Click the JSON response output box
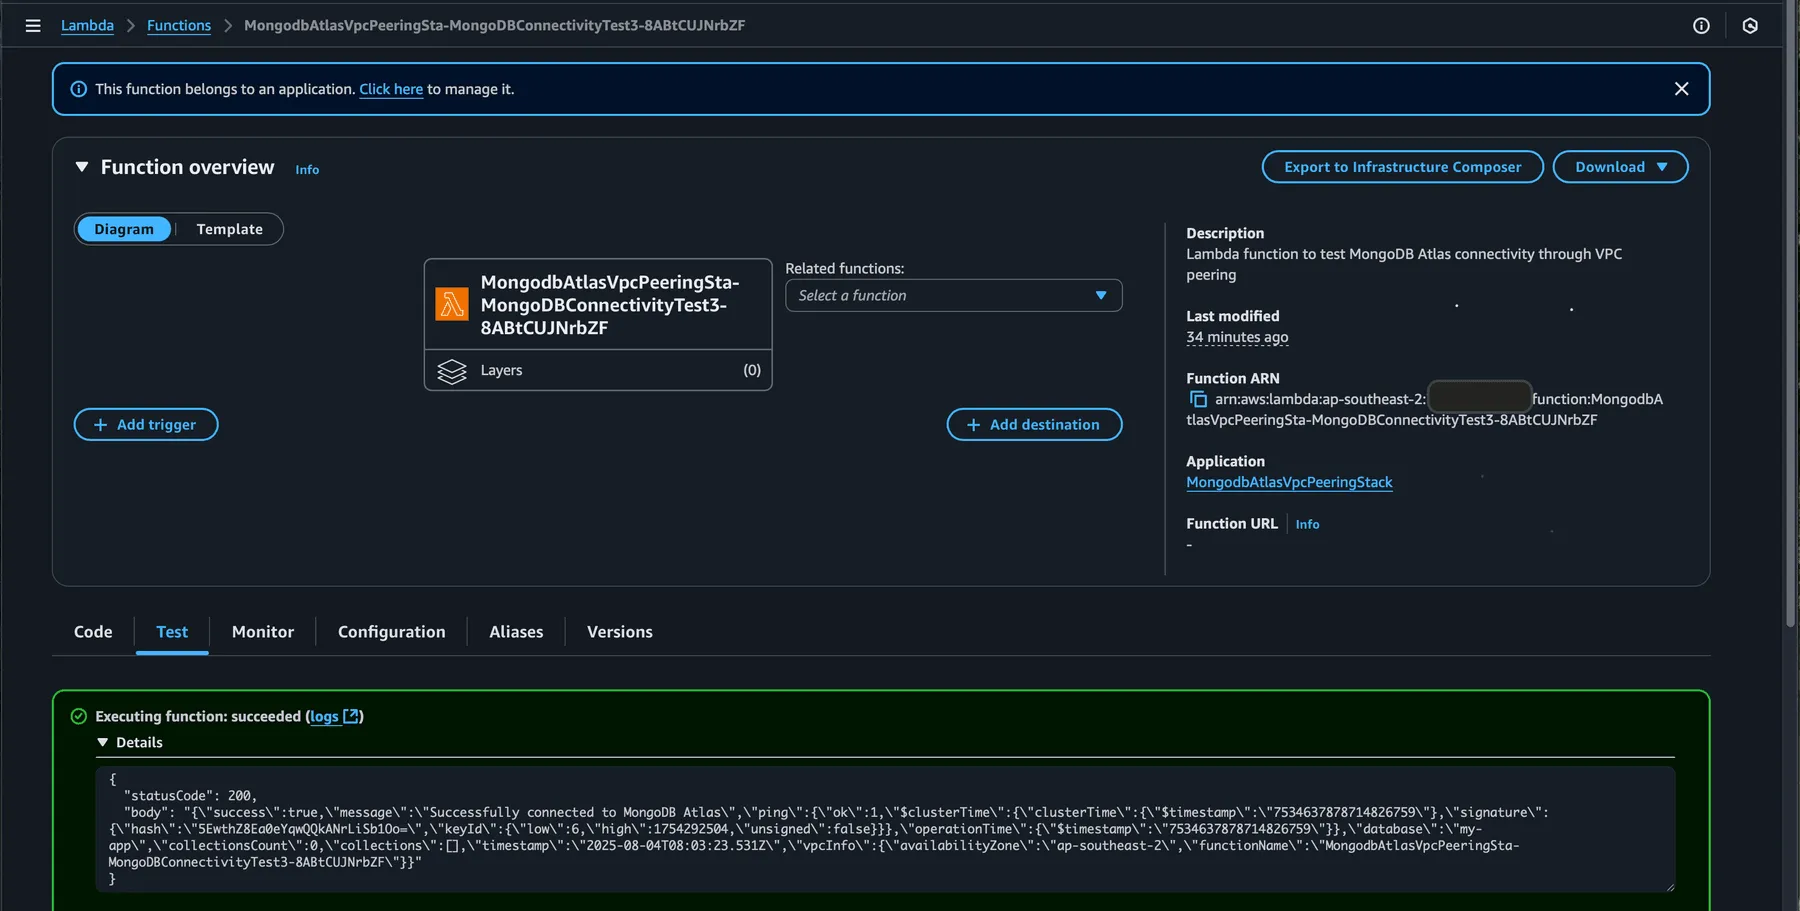Viewport: 1800px width, 911px height. [885, 829]
